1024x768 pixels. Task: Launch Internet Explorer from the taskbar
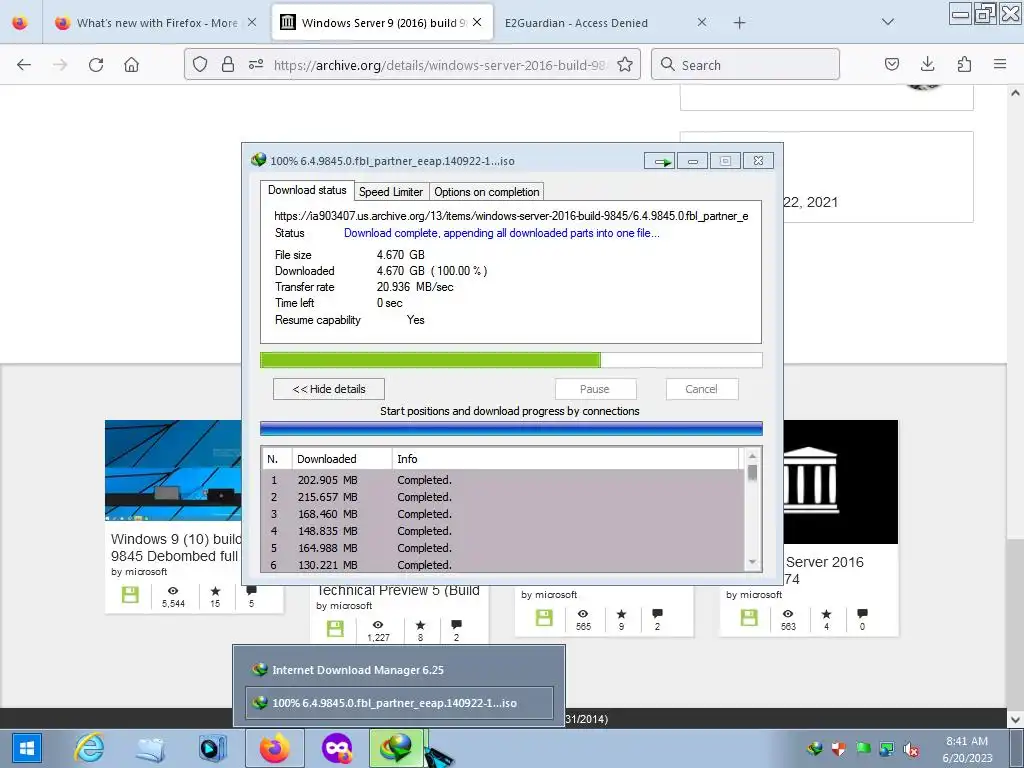point(89,748)
